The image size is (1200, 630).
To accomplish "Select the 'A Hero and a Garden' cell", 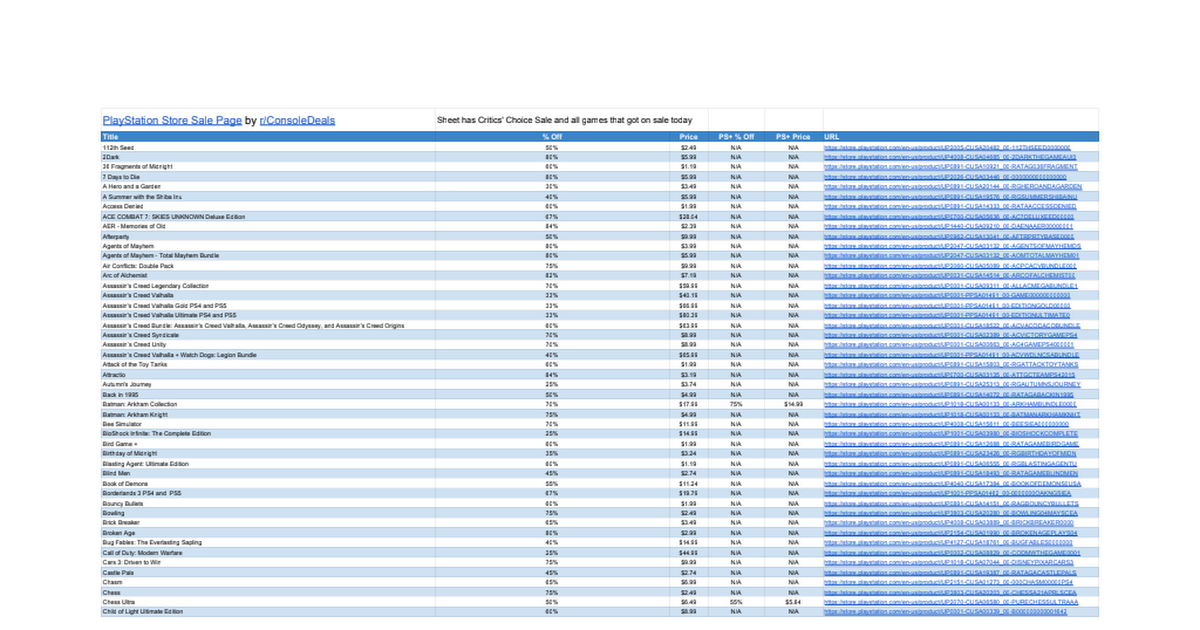I will (x=269, y=186).
